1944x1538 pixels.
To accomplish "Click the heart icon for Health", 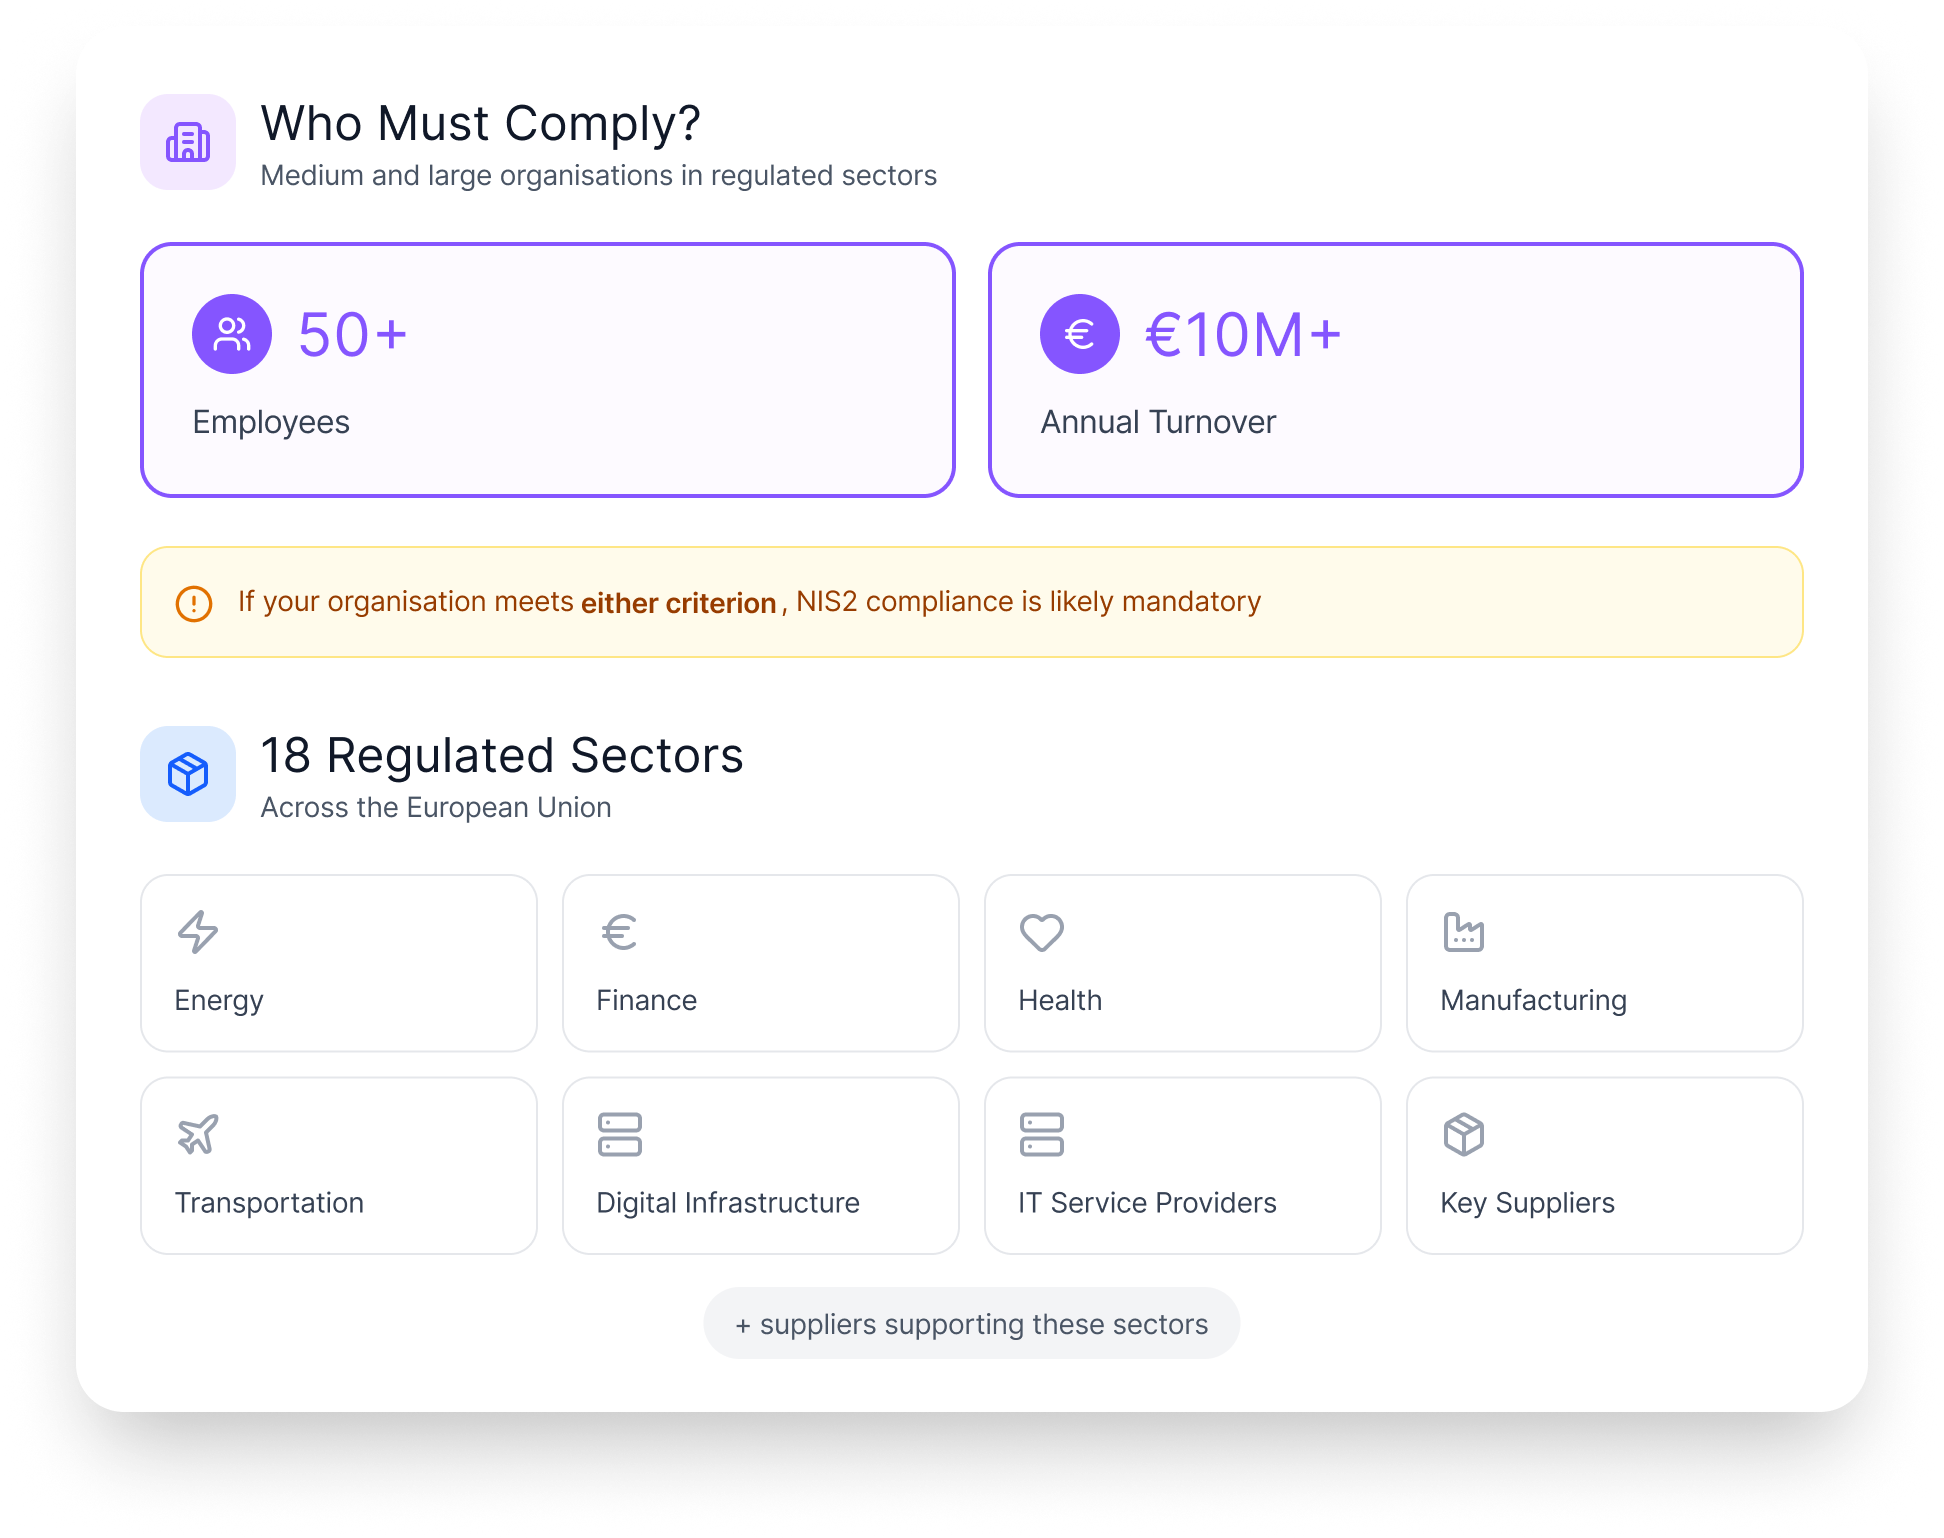I will click(x=1042, y=932).
